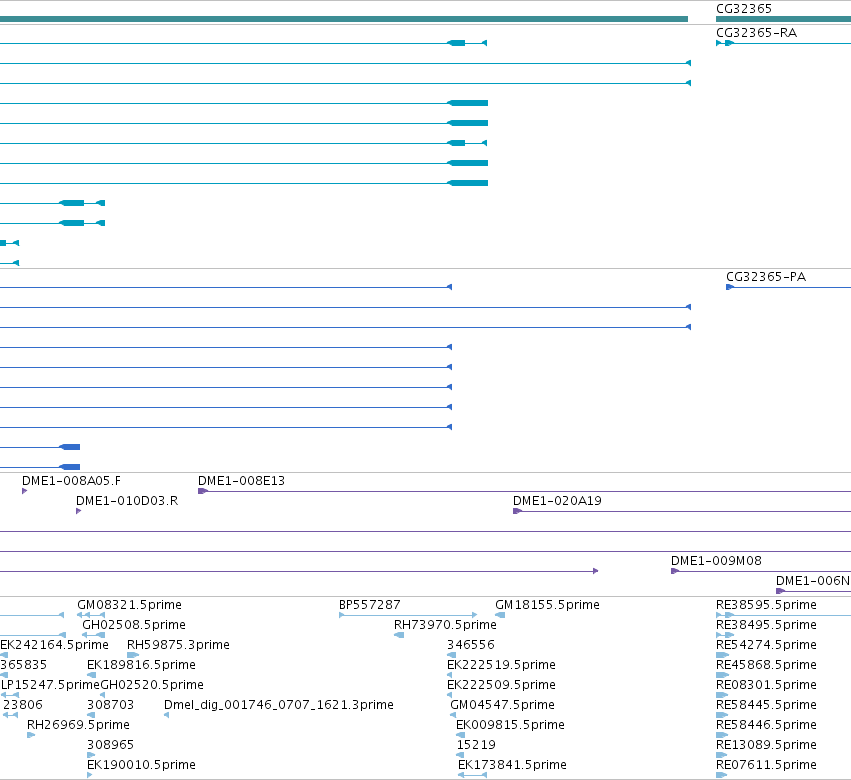The width and height of the screenshot is (851, 780).
Task: Click the RE58446.5prime EST label
Action: point(766,725)
